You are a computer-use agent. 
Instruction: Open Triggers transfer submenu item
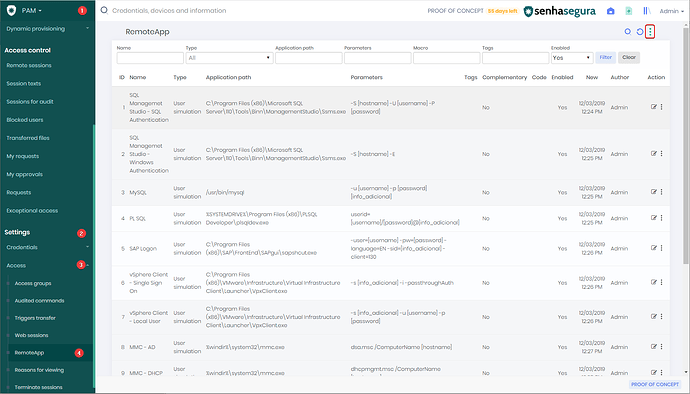(35, 318)
